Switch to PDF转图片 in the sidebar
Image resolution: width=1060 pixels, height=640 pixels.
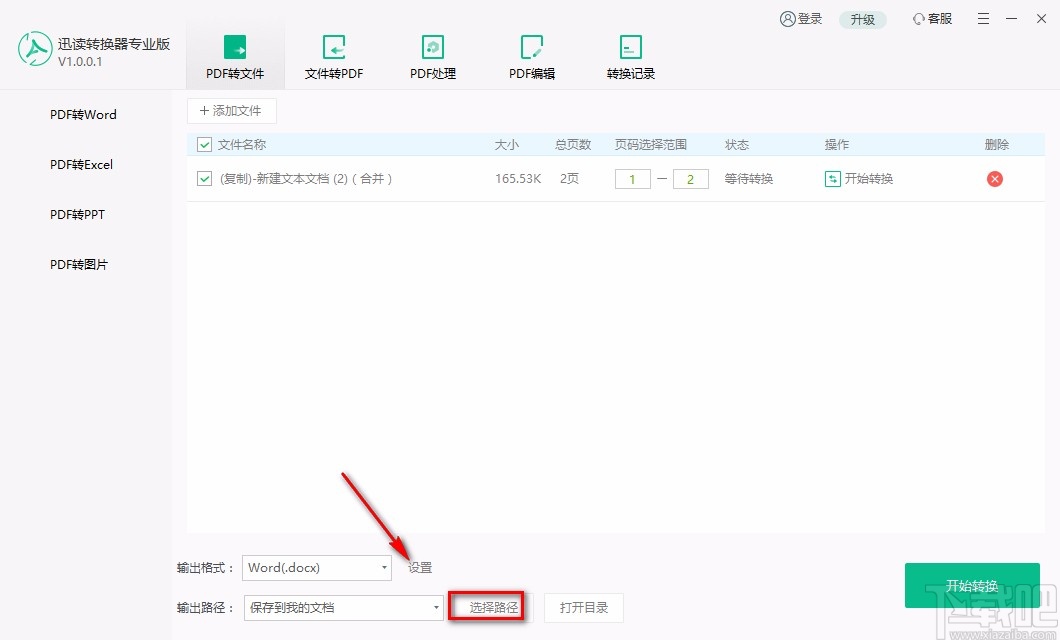[78, 264]
